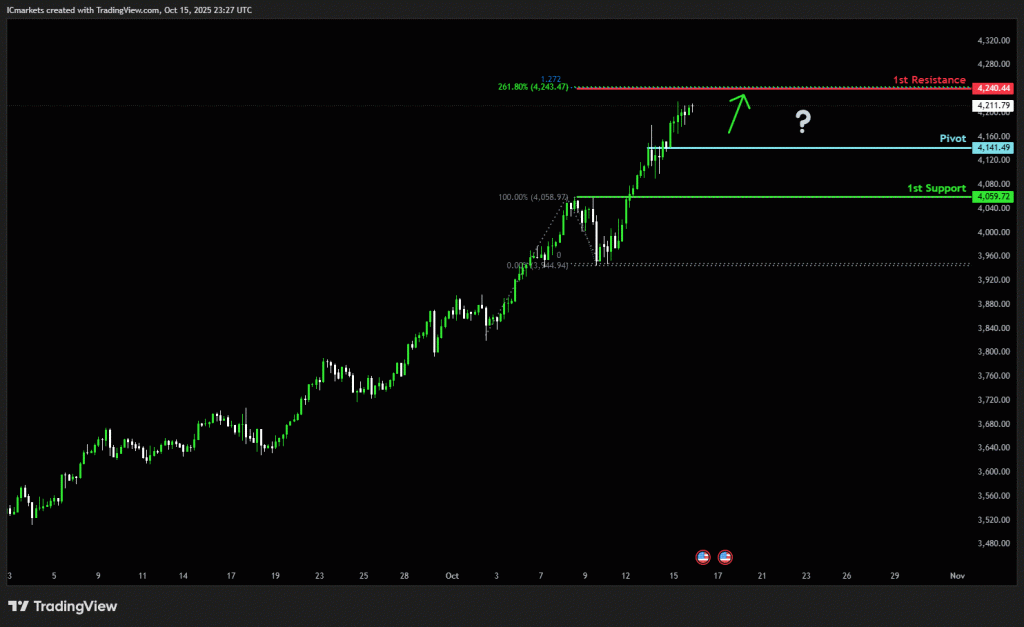This screenshot has width=1024, height=627.
Task: Click the TradingView logo
Action: (62, 606)
